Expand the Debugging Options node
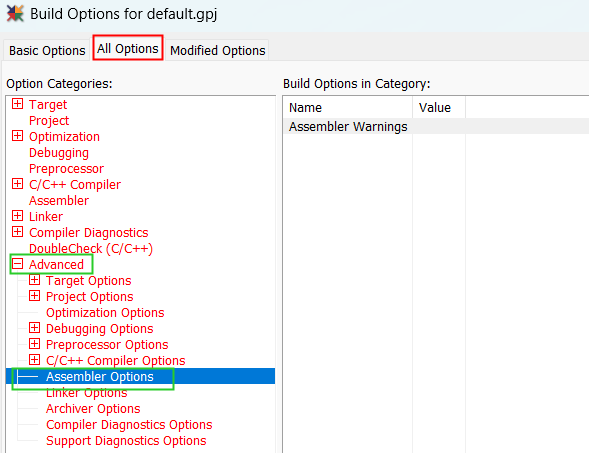 pyautogui.click(x=35, y=328)
